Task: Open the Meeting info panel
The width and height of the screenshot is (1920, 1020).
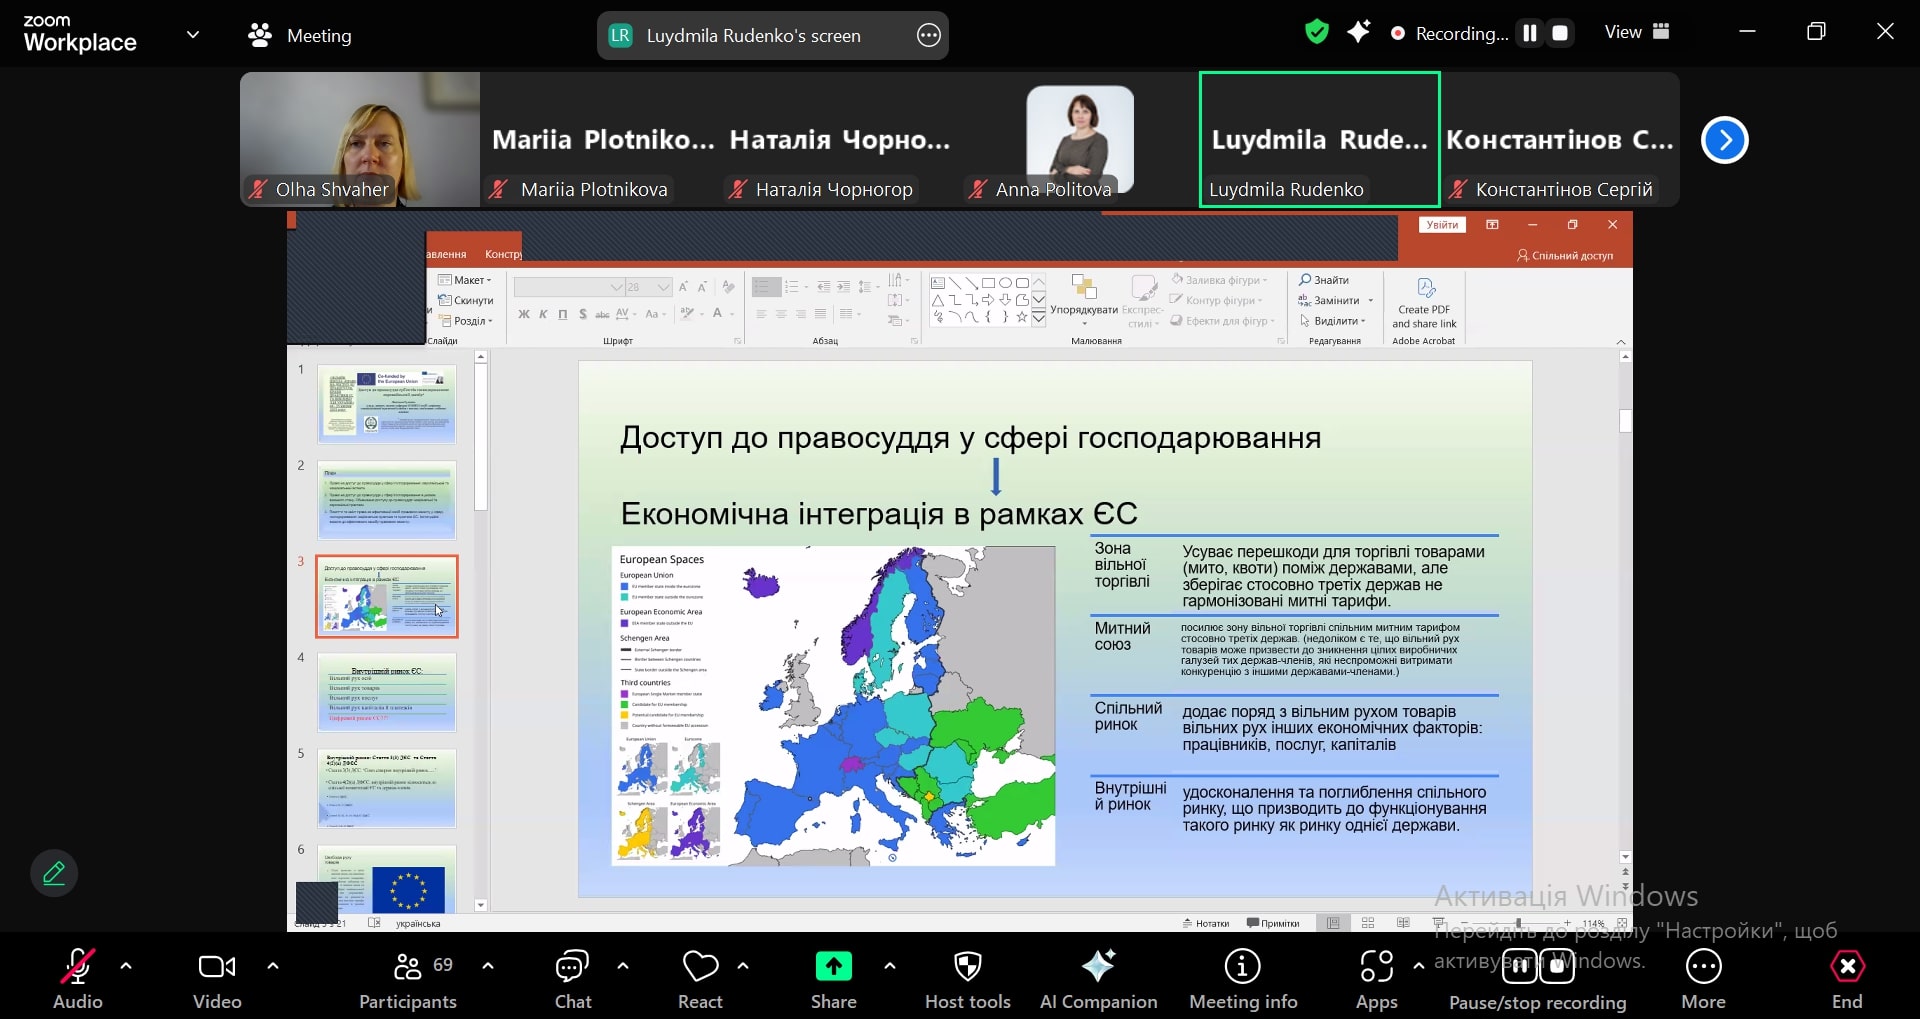Action: (x=1243, y=978)
